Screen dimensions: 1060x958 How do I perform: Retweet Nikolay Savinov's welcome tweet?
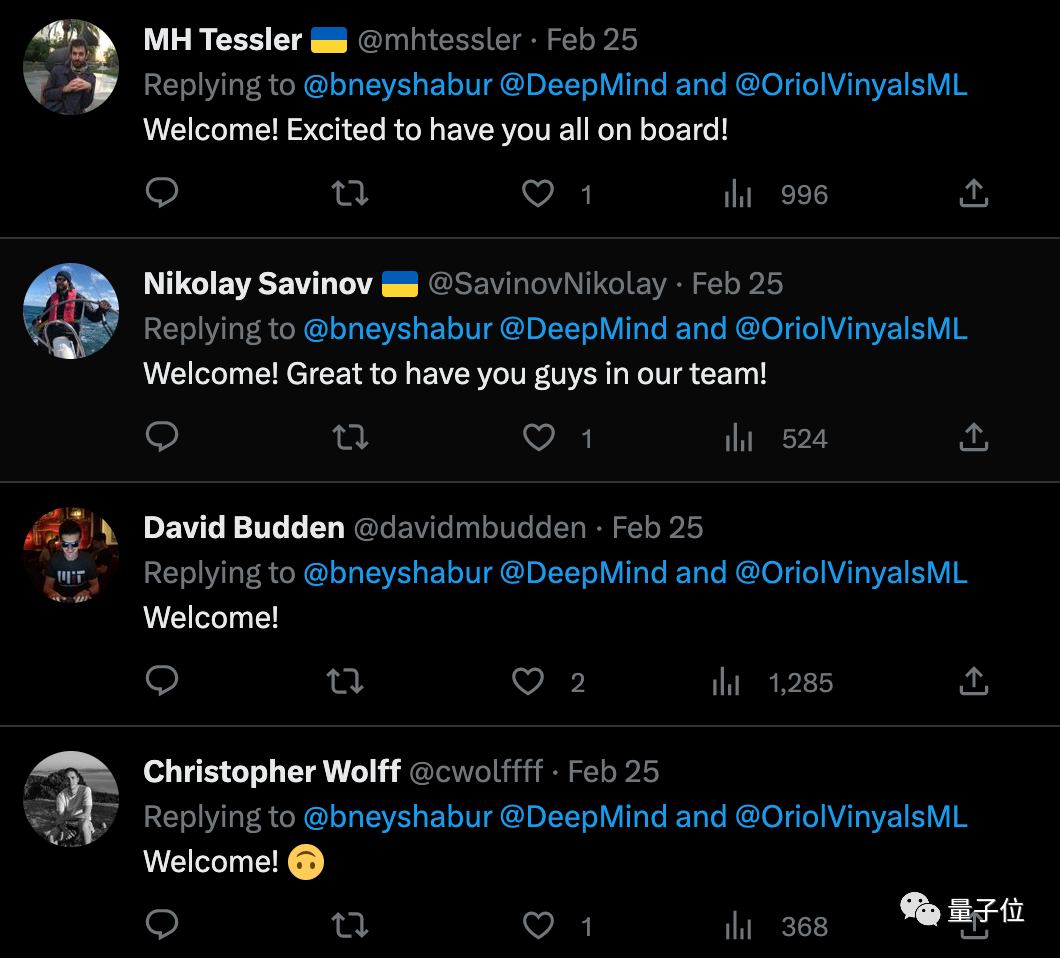coord(349,437)
